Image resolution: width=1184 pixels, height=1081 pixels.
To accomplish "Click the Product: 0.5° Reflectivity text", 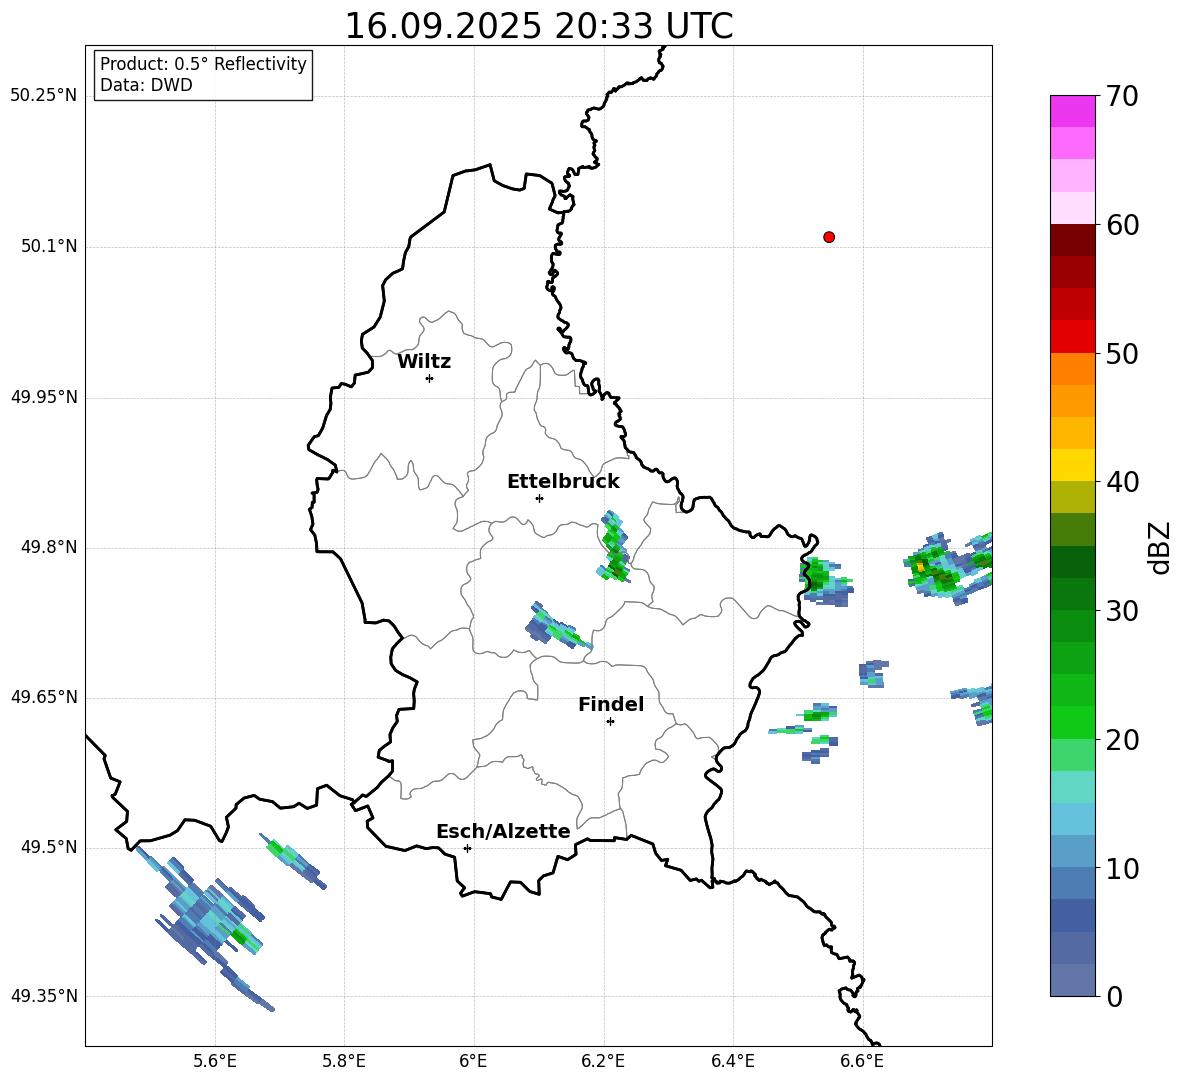I will [203, 64].
